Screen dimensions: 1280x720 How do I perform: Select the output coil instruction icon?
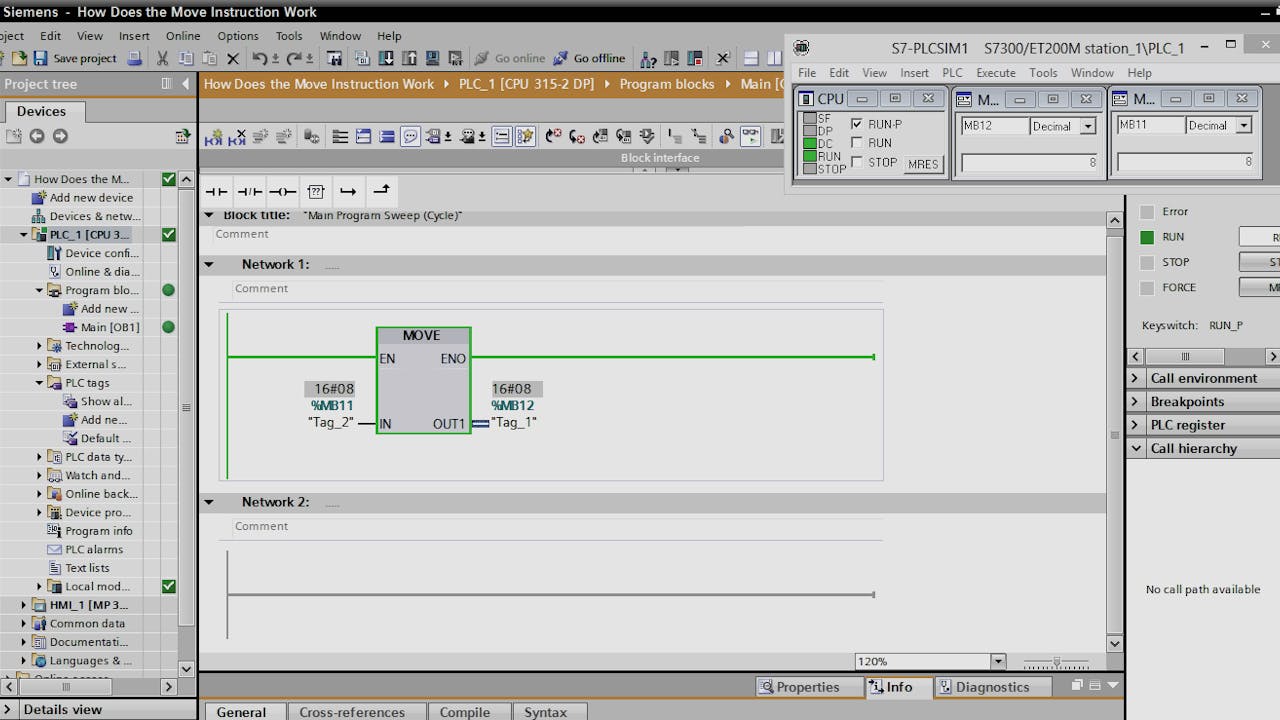(x=282, y=191)
